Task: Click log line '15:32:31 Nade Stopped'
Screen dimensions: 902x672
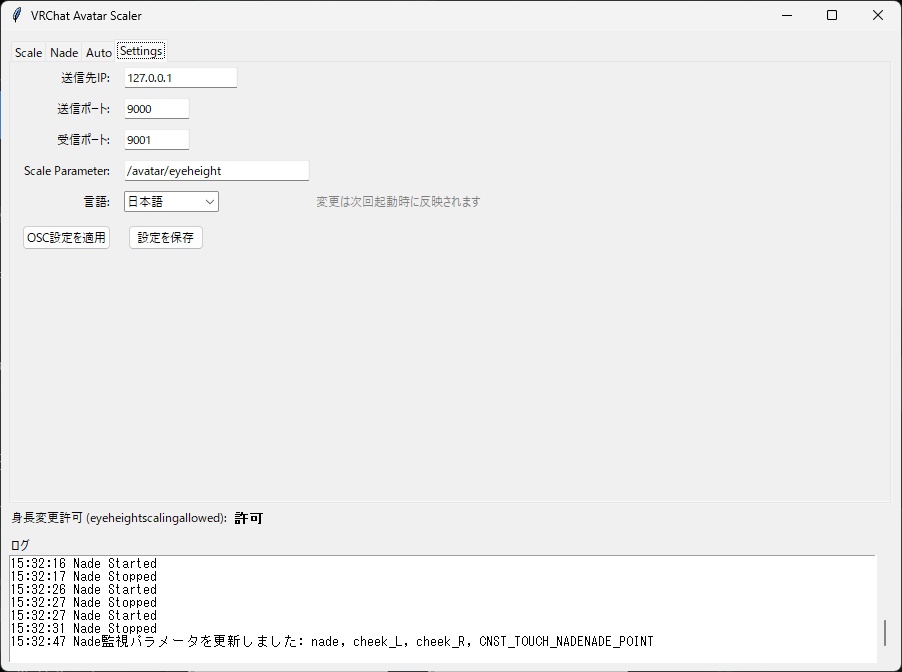Action: (84, 628)
